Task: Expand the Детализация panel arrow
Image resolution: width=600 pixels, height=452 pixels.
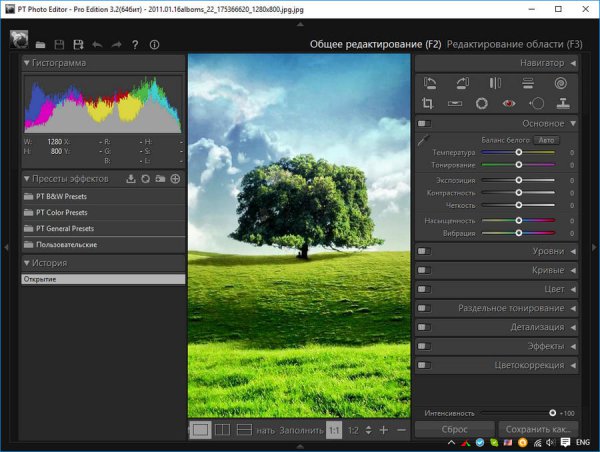Action: pos(573,327)
